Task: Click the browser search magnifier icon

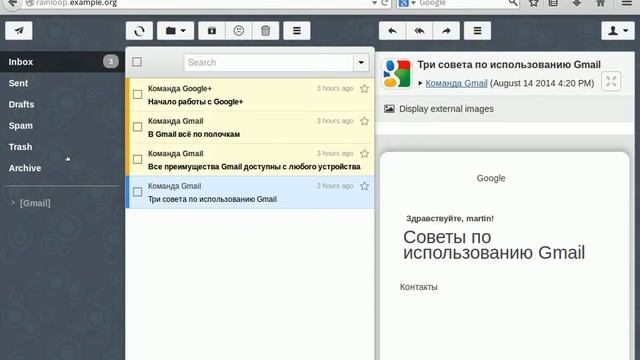Action: [x=513, y=3]
